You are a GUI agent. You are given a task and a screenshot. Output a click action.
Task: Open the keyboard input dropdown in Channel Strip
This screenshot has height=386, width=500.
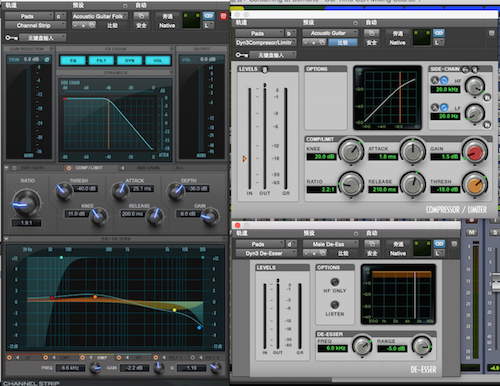click(x=42, y=38)
